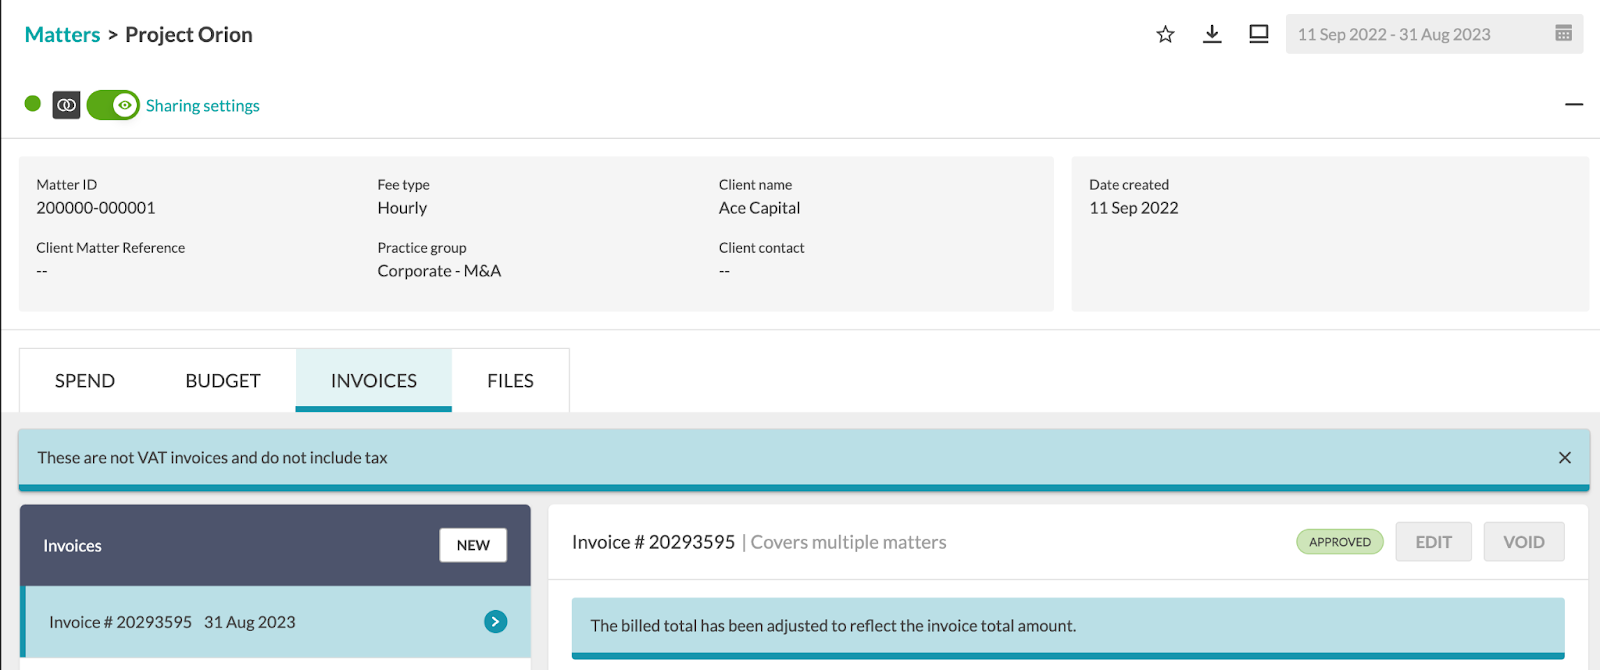Click Matter ID value 200000-000001
This screenshot has width=1600, height=670.
[x=96, y=208]
